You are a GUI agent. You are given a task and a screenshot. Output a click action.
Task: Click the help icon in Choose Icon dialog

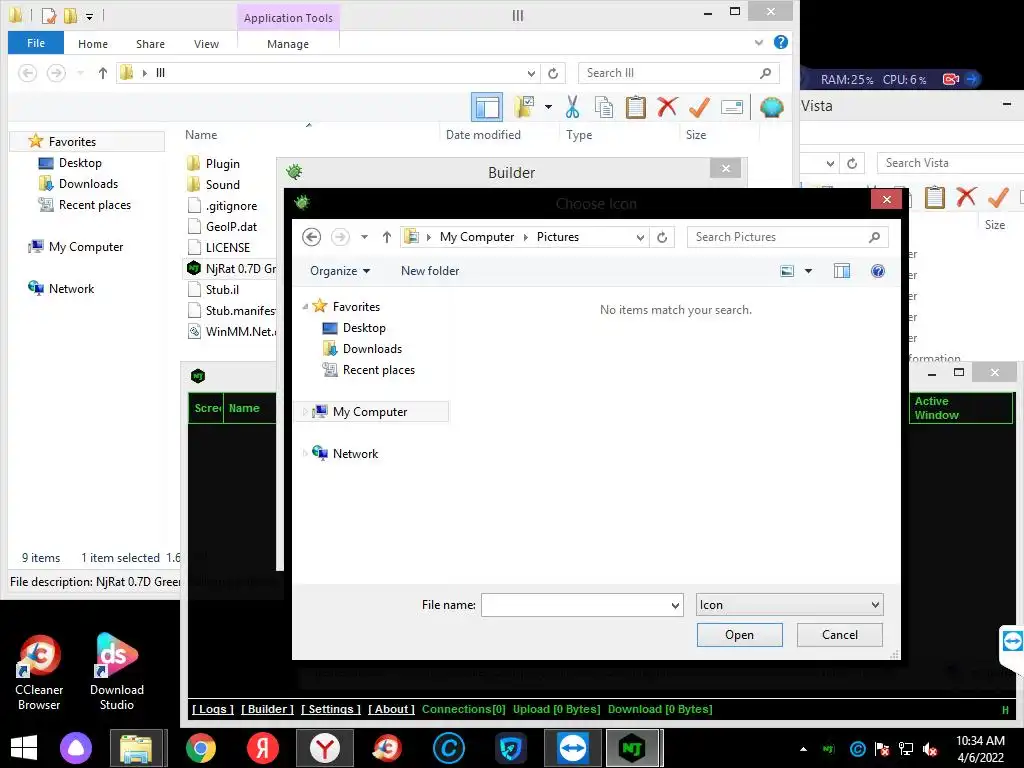click(x=878, y=271)
